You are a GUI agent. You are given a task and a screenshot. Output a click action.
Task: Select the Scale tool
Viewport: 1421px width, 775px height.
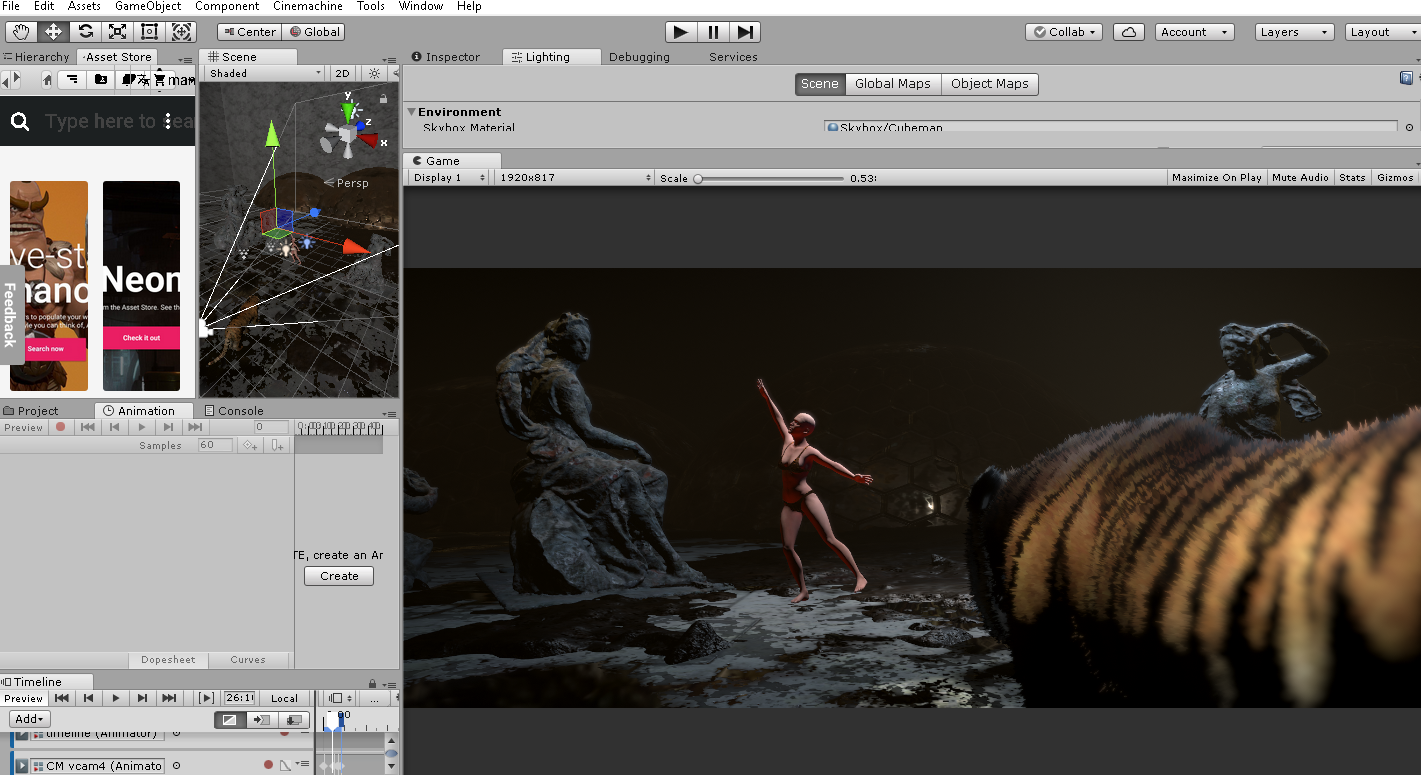[x=117, y=32]
